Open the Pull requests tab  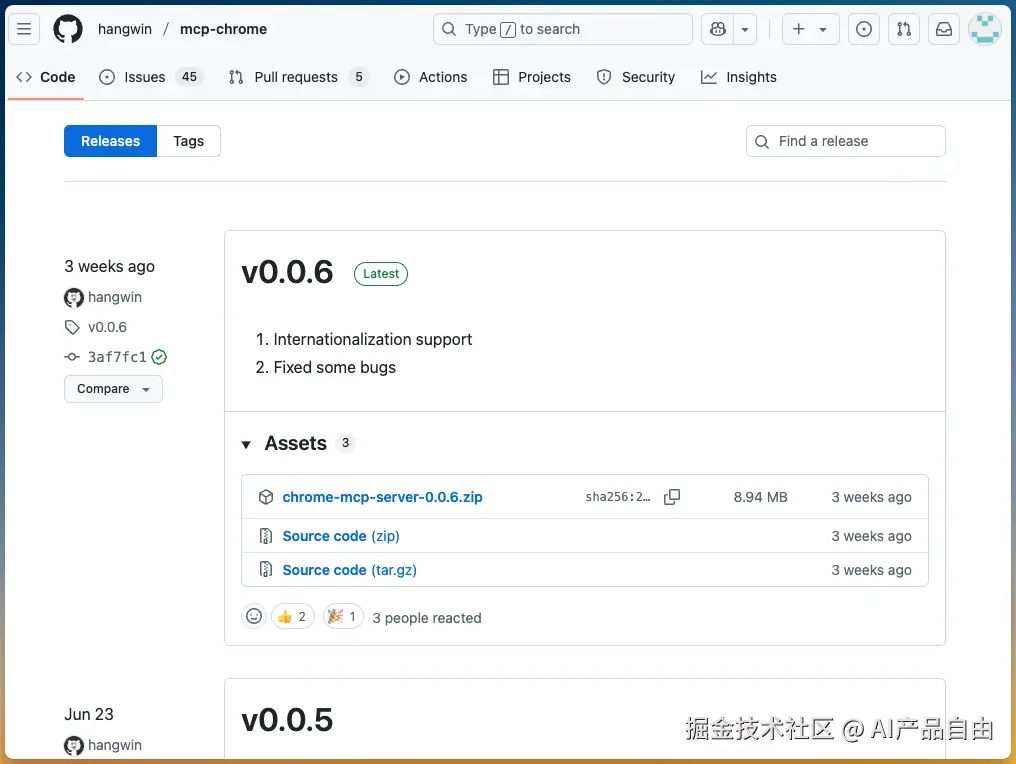click(x=299, y=77)
